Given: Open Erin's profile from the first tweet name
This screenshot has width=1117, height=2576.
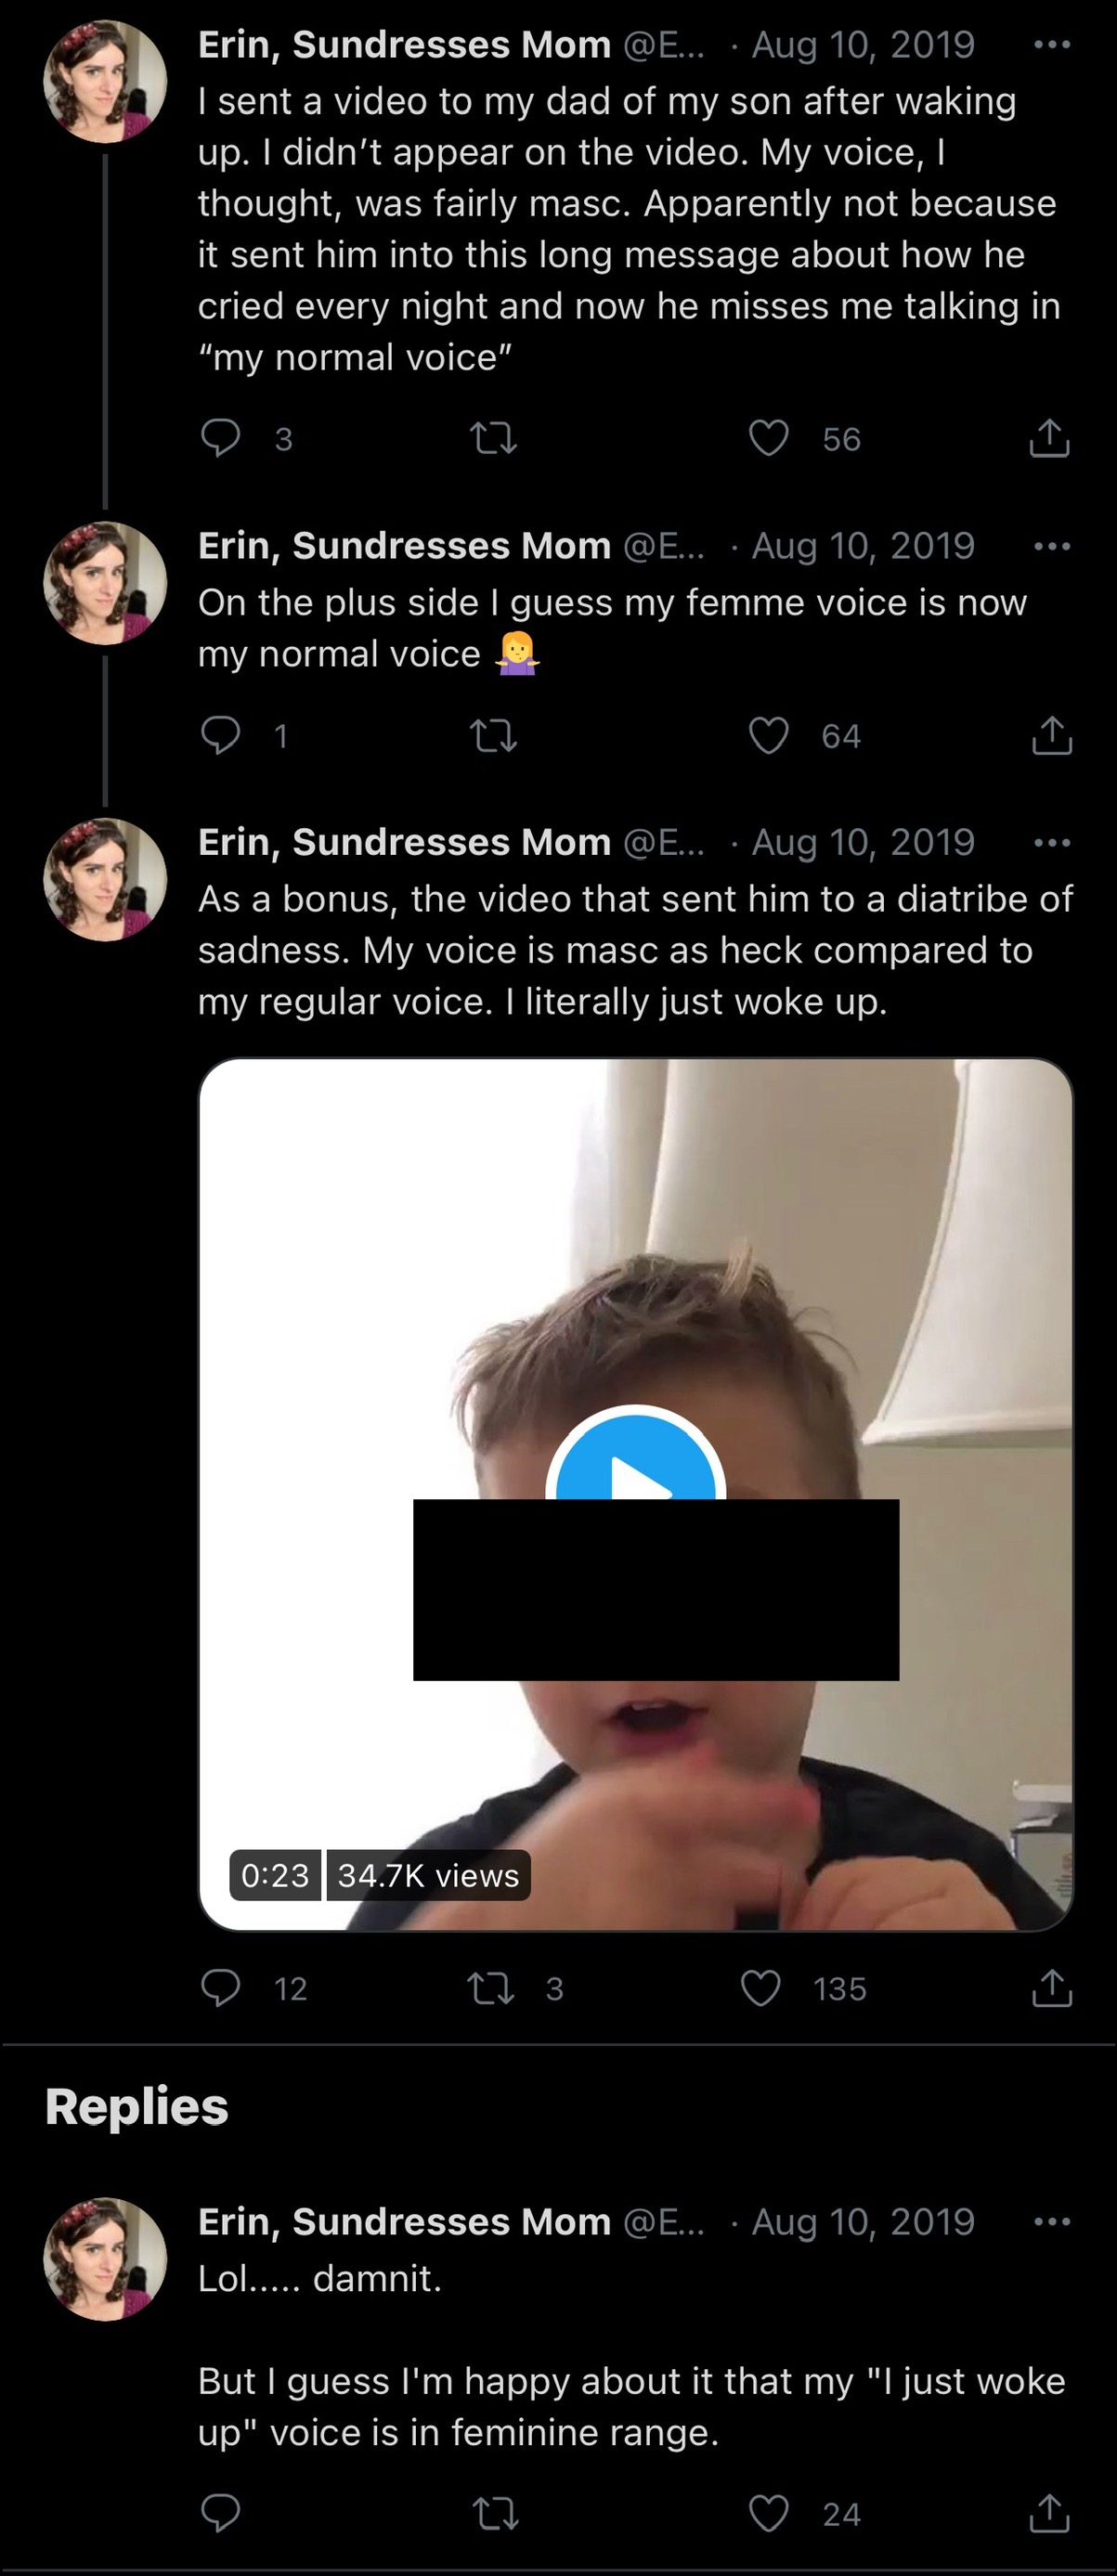Looking at the screenshot, I should point(404,45).
